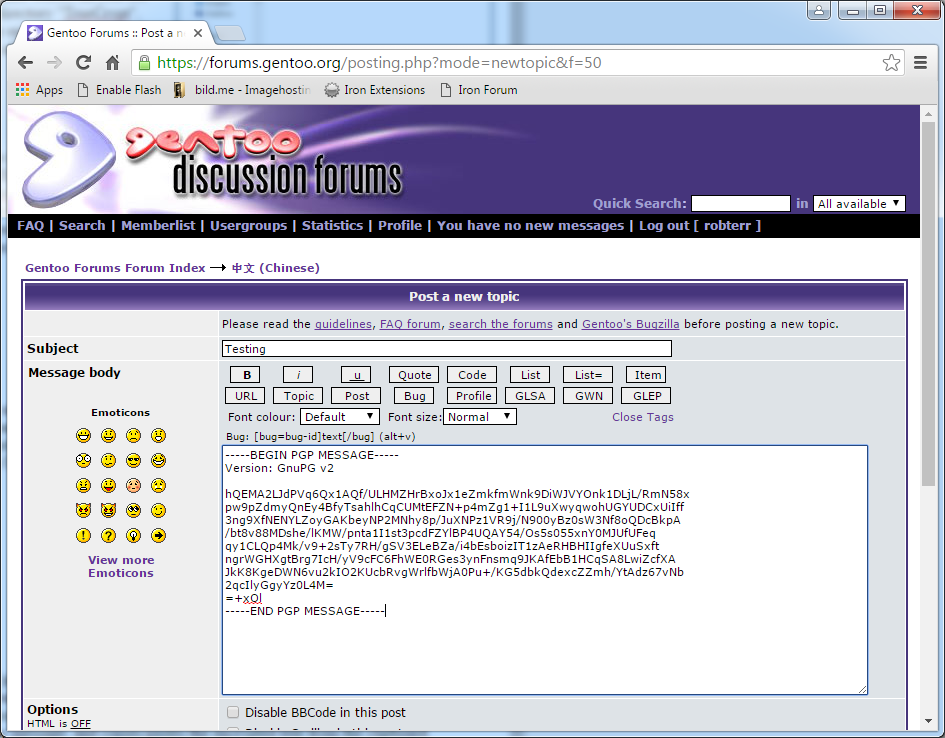Screen dimensions: 945x738
Task: Insert the rolling eyes emoticon
Action: click(x=133, y=510)
